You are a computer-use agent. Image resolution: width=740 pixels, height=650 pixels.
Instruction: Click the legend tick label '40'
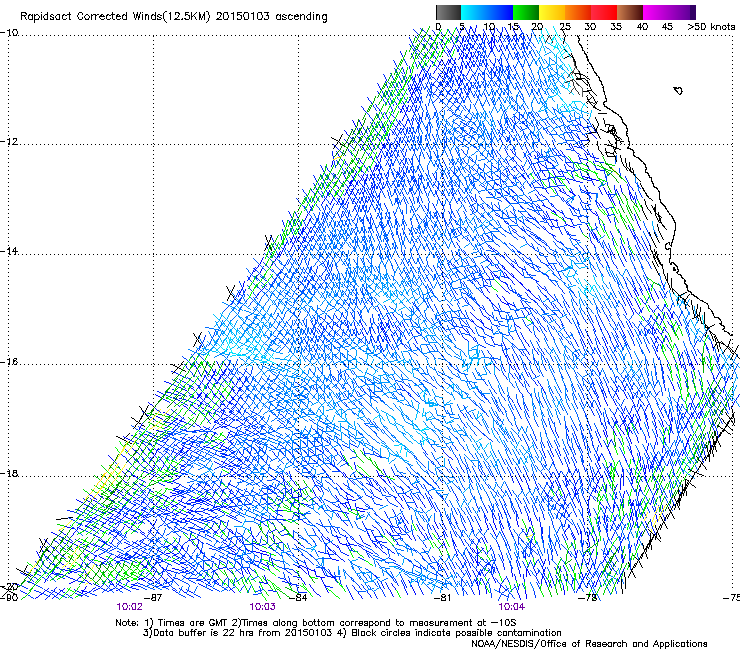(x=642, y=27)
